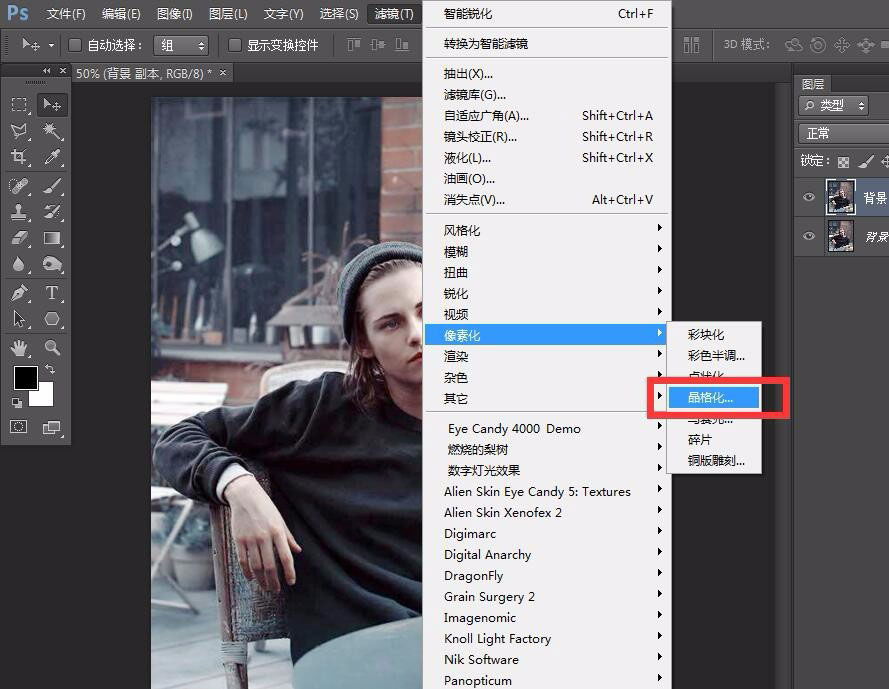Image resolution: width=889 pixels, height=689 pixels.
Task: Open the 组 selection dropdown
Action: 180,44
